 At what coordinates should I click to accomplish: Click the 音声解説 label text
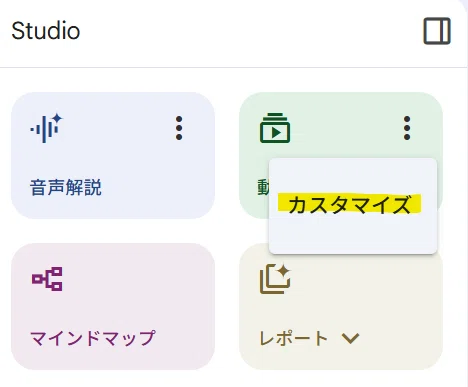(x=66, y=187)
